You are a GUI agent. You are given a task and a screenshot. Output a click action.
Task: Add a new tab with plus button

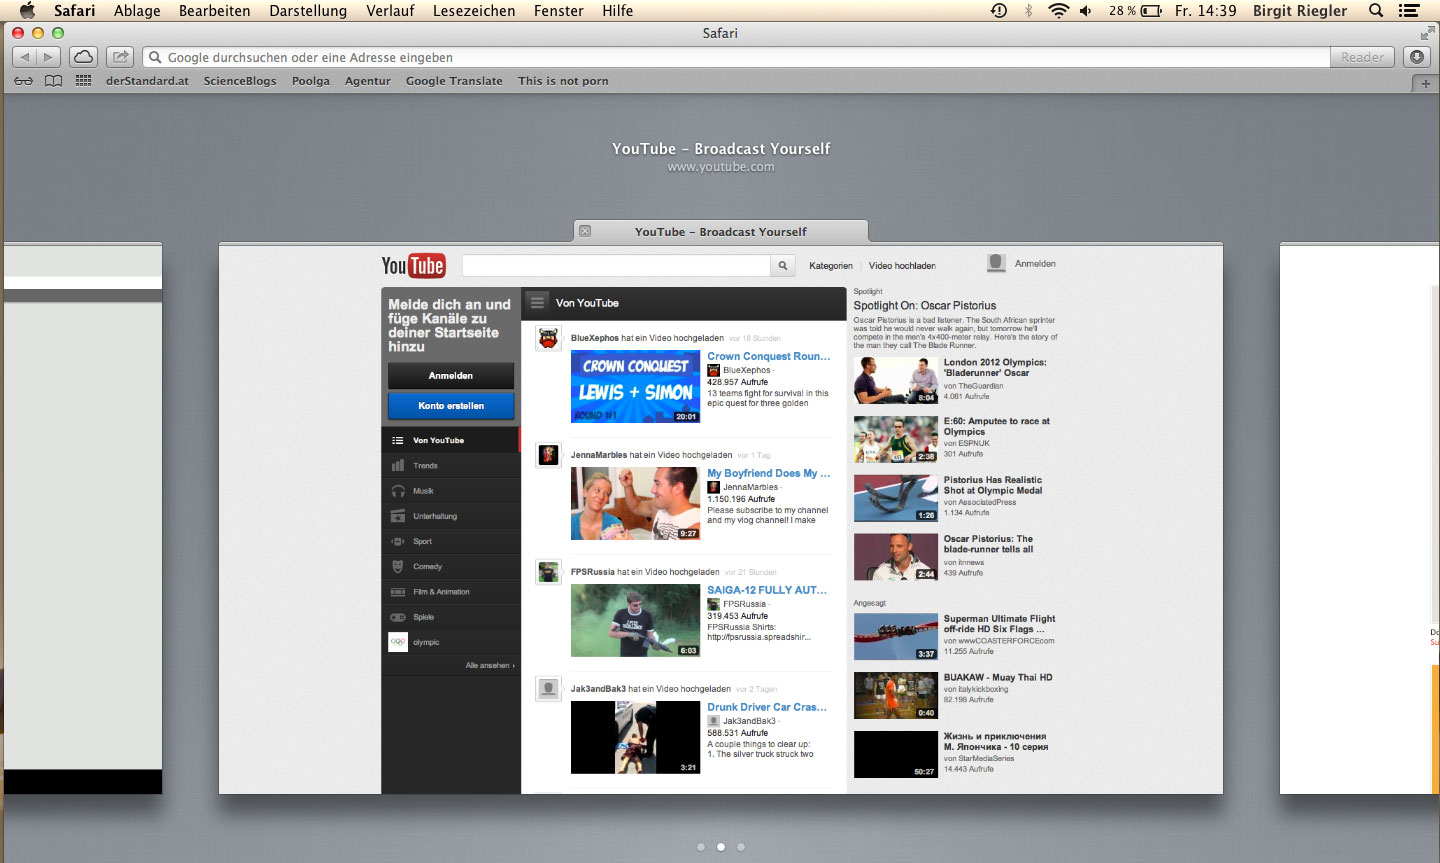(x=1426, y=83)
